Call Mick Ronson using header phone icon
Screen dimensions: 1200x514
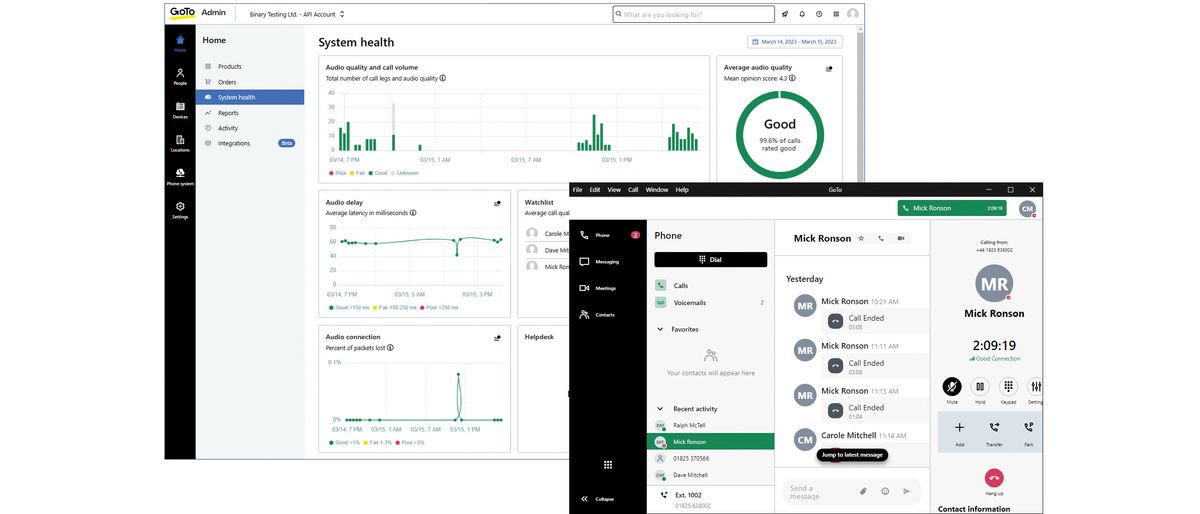click(881, 239)
